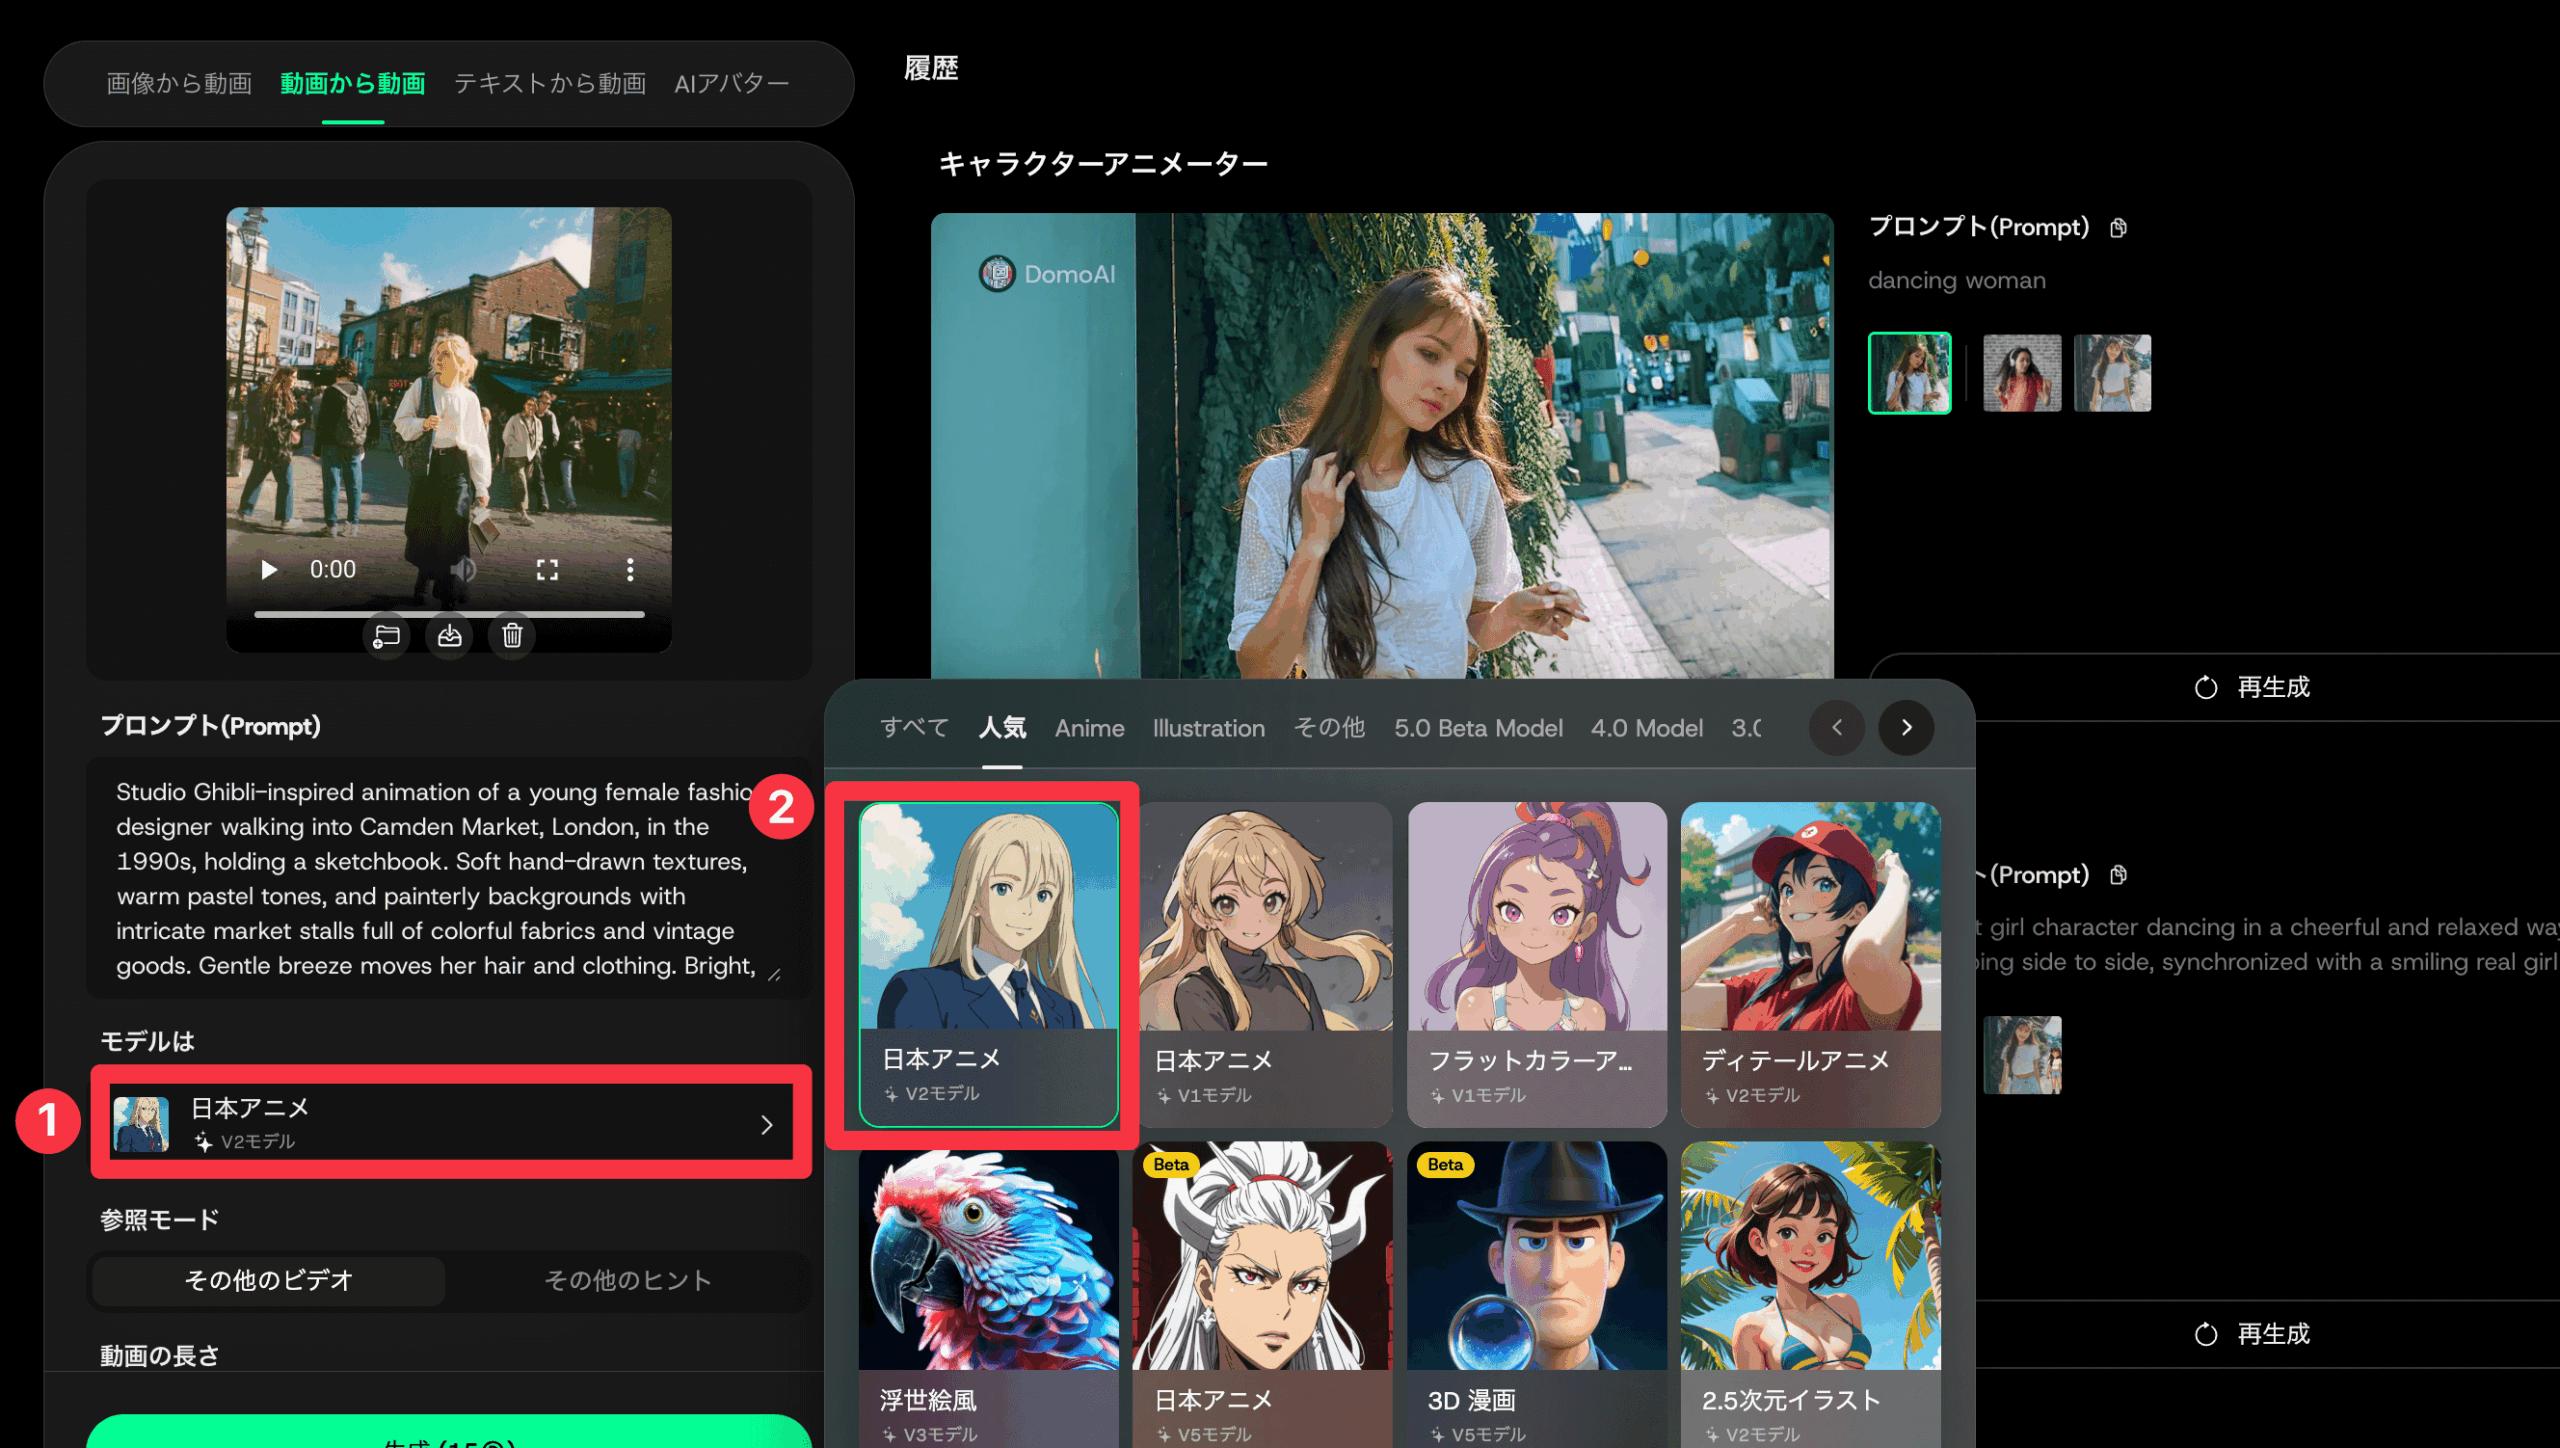Select その他のビデオ reference mode

pyautogui.click(x=268, y=1280)
